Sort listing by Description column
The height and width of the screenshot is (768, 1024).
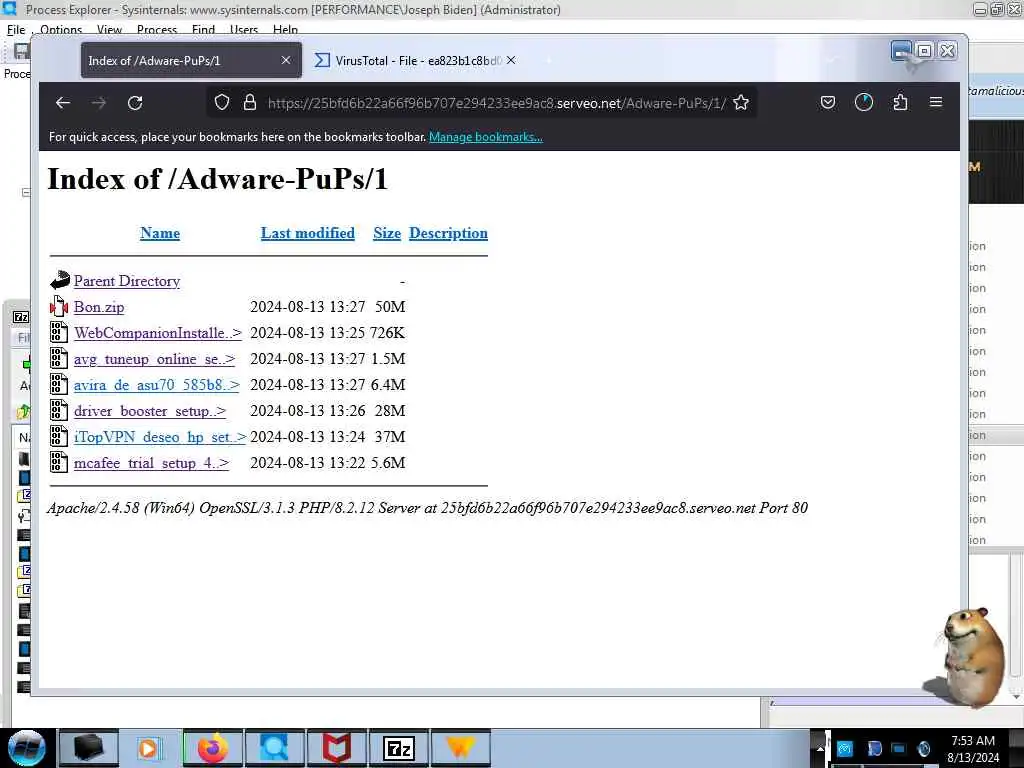pyautogui.click(x=448, y=233)
